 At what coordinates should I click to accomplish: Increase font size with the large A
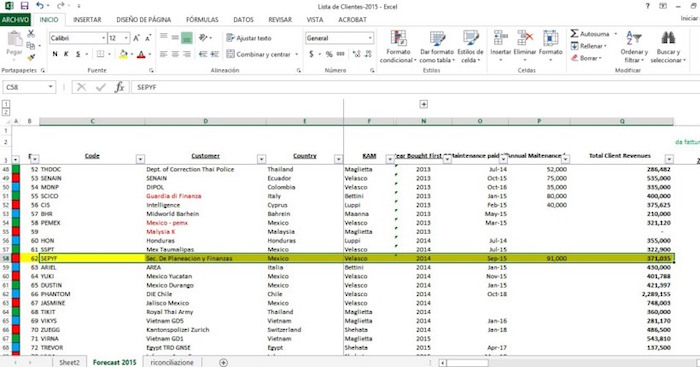137,38
